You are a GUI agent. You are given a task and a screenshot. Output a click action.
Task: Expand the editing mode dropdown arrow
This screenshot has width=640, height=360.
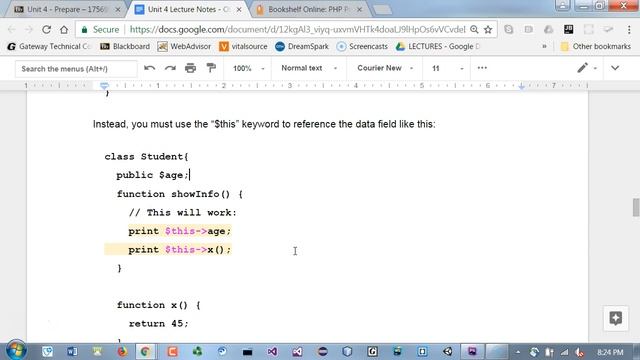tap(596, 68)
